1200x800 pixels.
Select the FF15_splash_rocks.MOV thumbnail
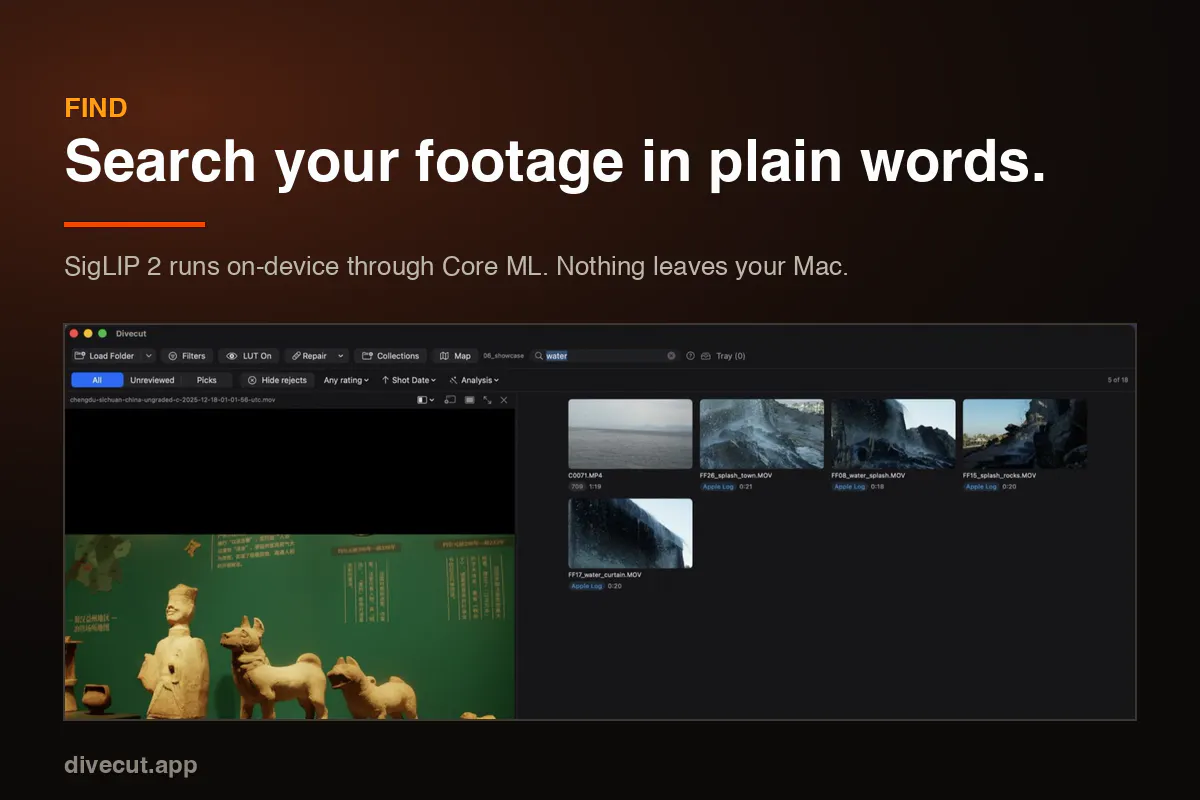point(1025,434)
